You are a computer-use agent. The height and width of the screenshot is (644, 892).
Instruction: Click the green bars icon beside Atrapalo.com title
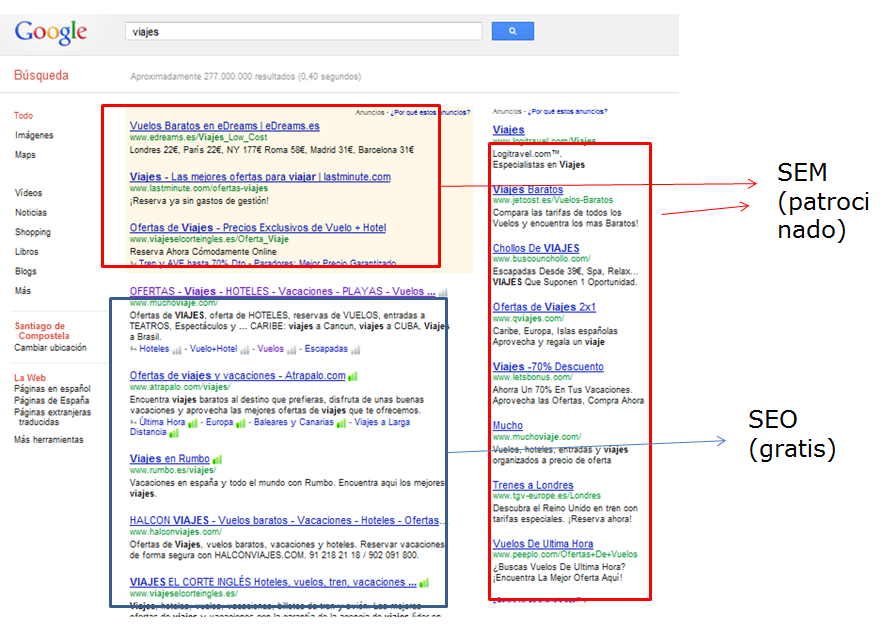point(353,376)
